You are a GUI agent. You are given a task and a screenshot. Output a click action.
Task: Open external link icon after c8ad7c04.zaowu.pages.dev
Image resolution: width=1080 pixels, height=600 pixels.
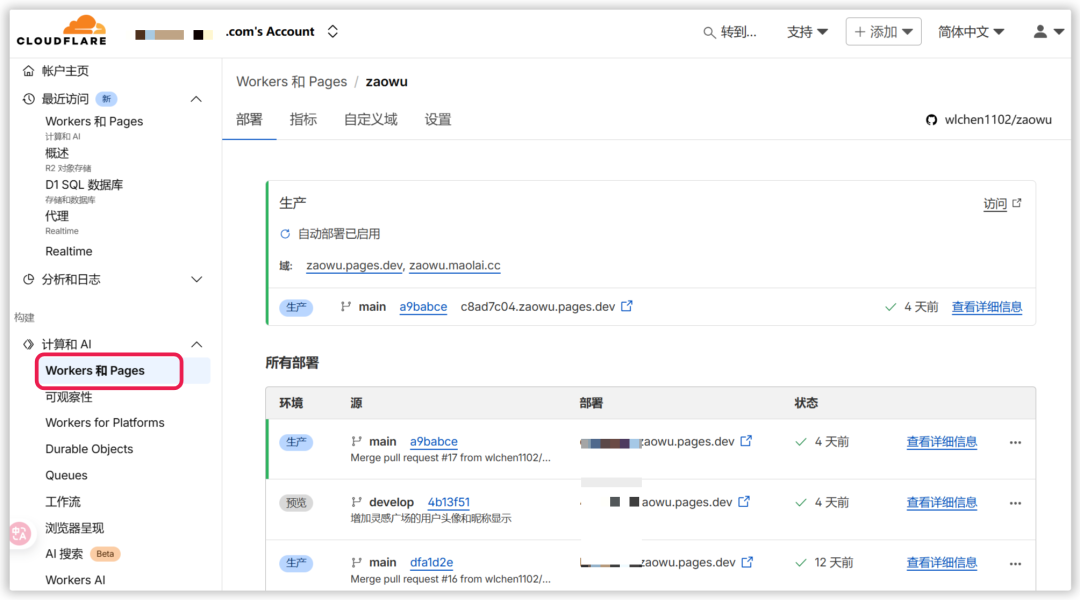point(627,306)
